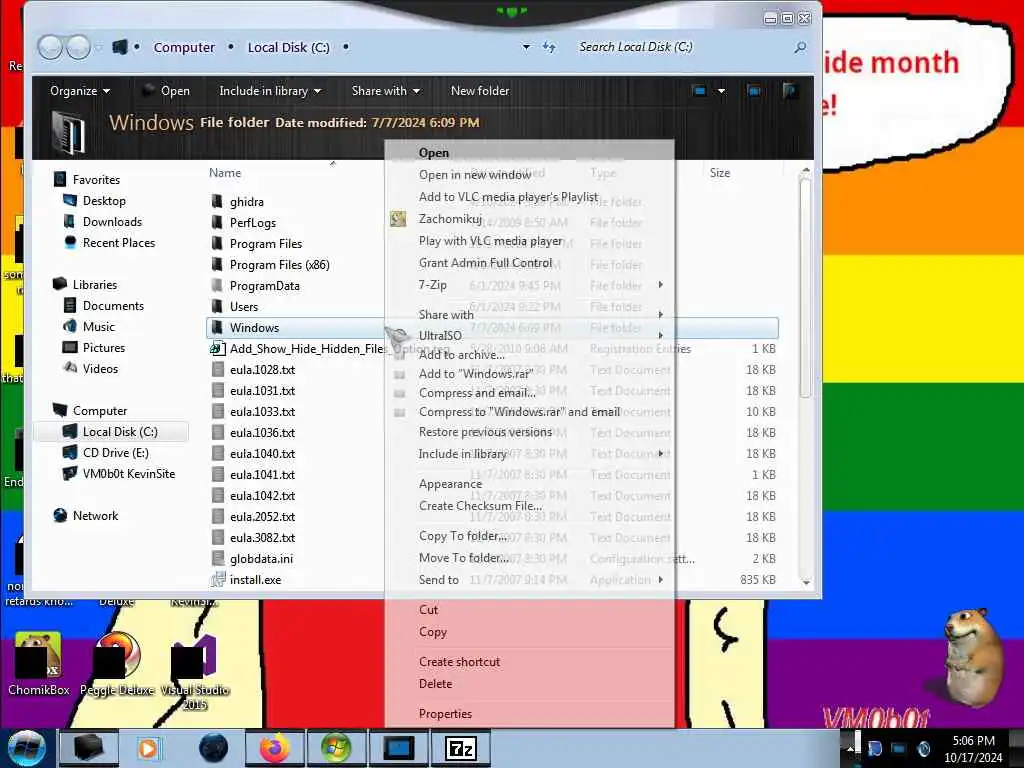This screenshot has height=768, width=1024.
Task: Click the Recent Places icon
Action: (70, 242)
